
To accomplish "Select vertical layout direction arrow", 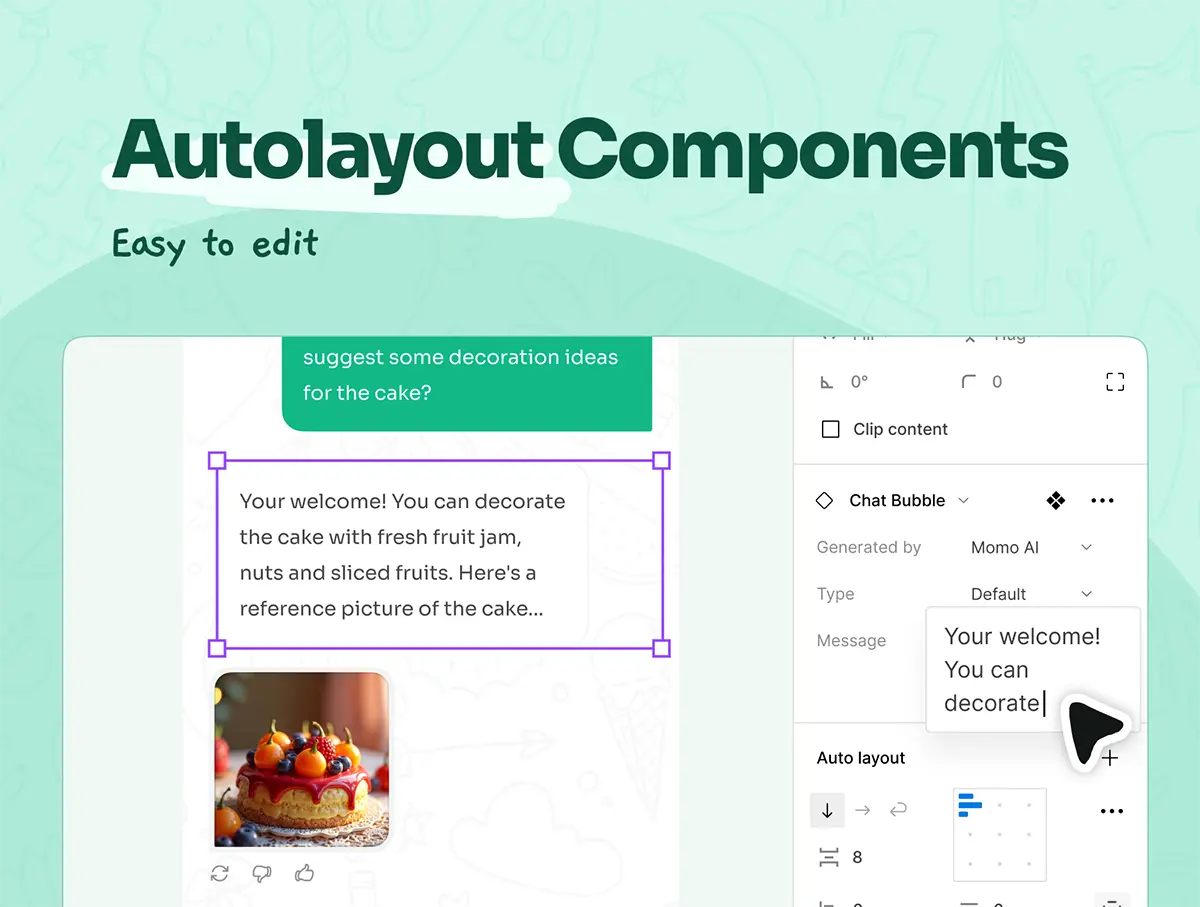I will [x=827, y=811].
